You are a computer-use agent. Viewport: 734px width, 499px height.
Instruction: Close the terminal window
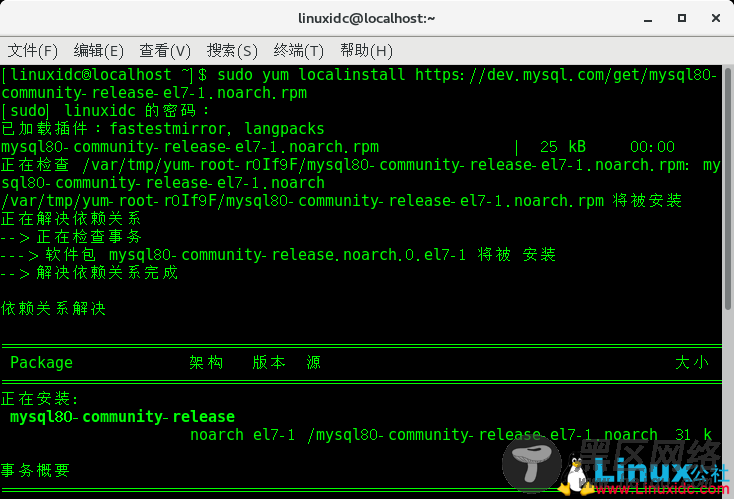tap(716, 18)
